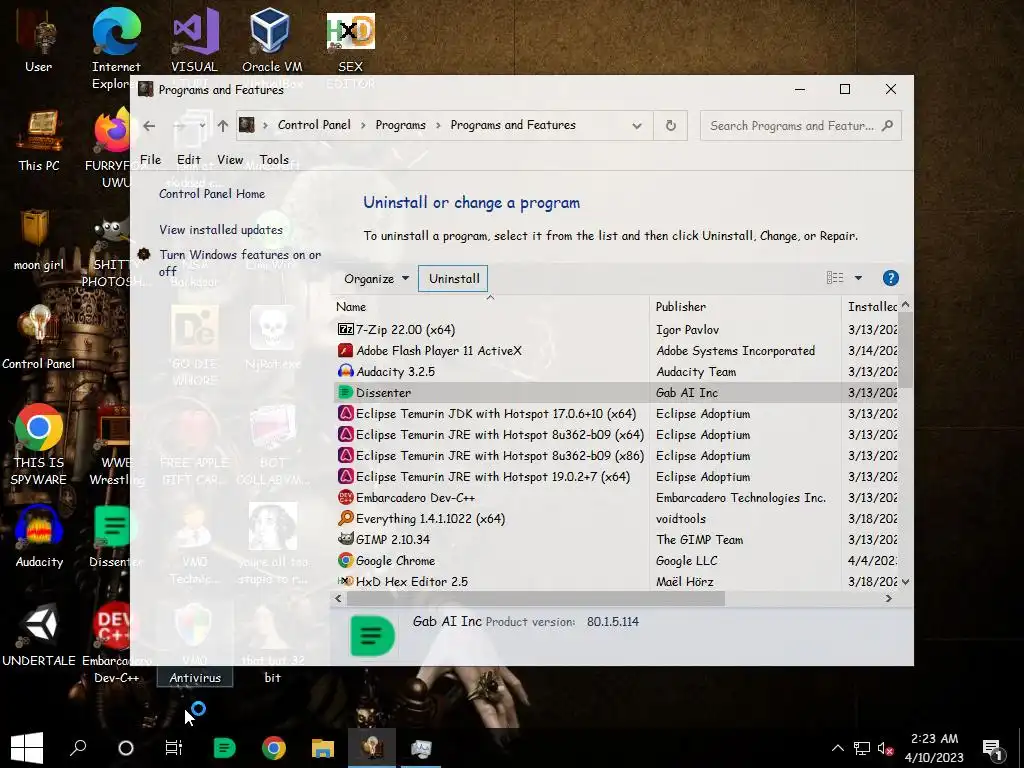
Task: Click the vertical scrollbar thumb
Action: 905,349
